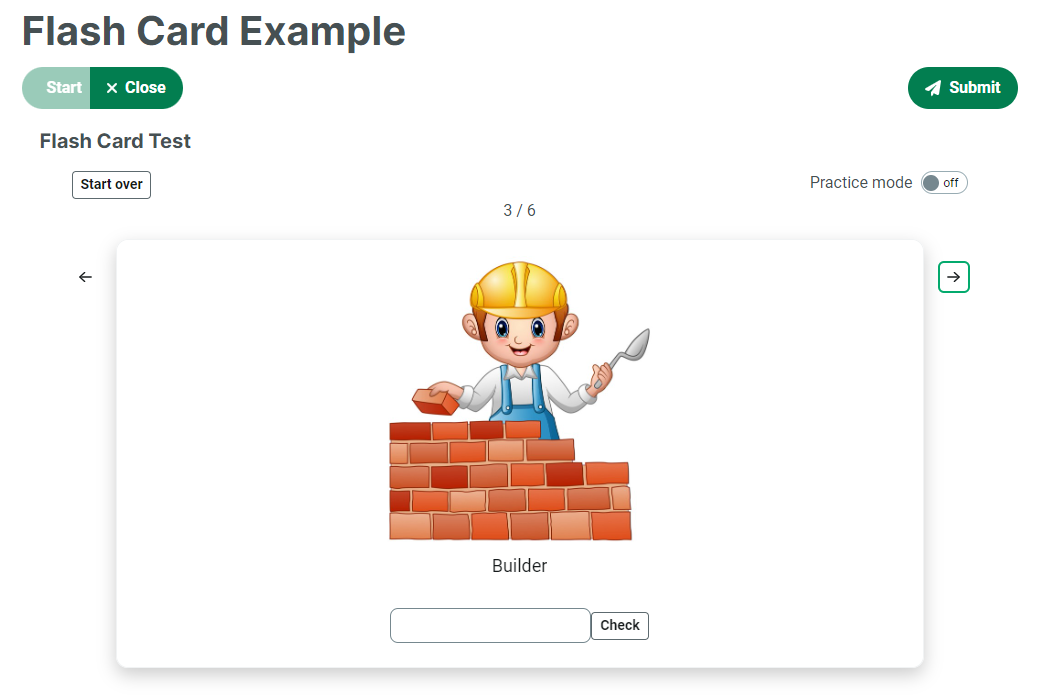Click the builder's face in the card image
The image size is (1053, 696).
(x=518, y=335)
